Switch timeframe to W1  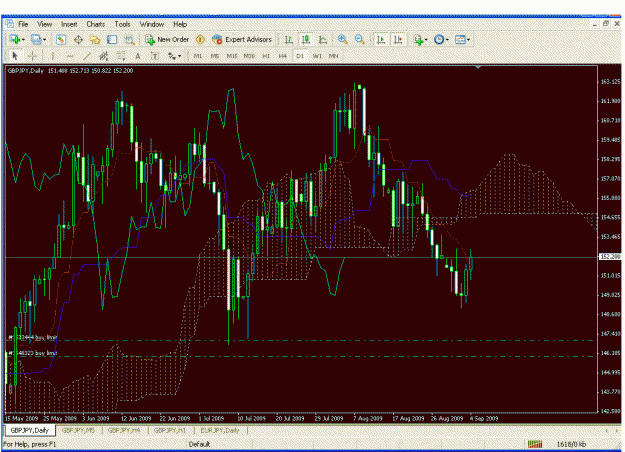317,56
